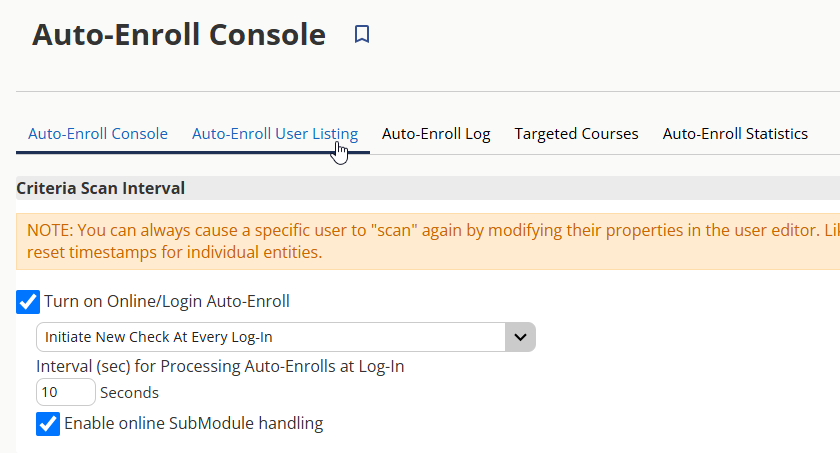Screen dimensions: 840x453
Task: View the Auto-Enroll Statistics tab
Action: [735, 133]
